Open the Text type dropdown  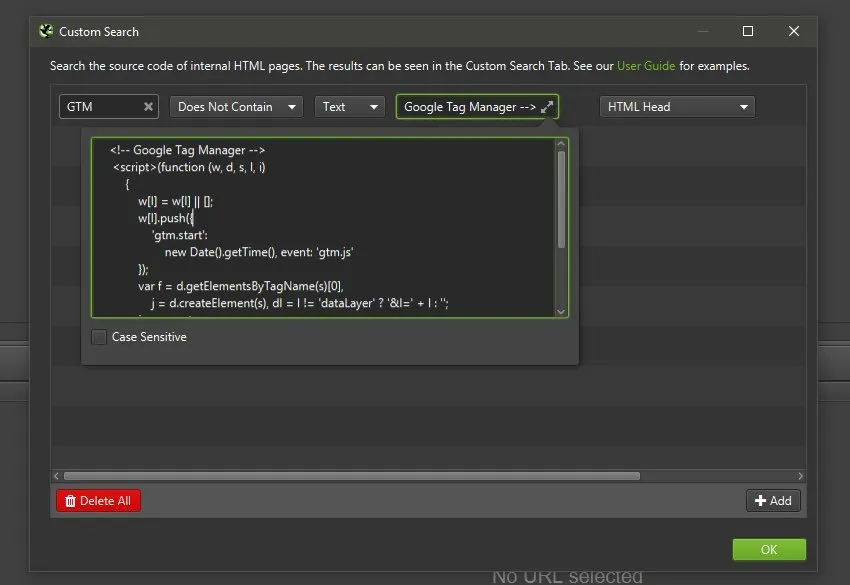(349, 107)
